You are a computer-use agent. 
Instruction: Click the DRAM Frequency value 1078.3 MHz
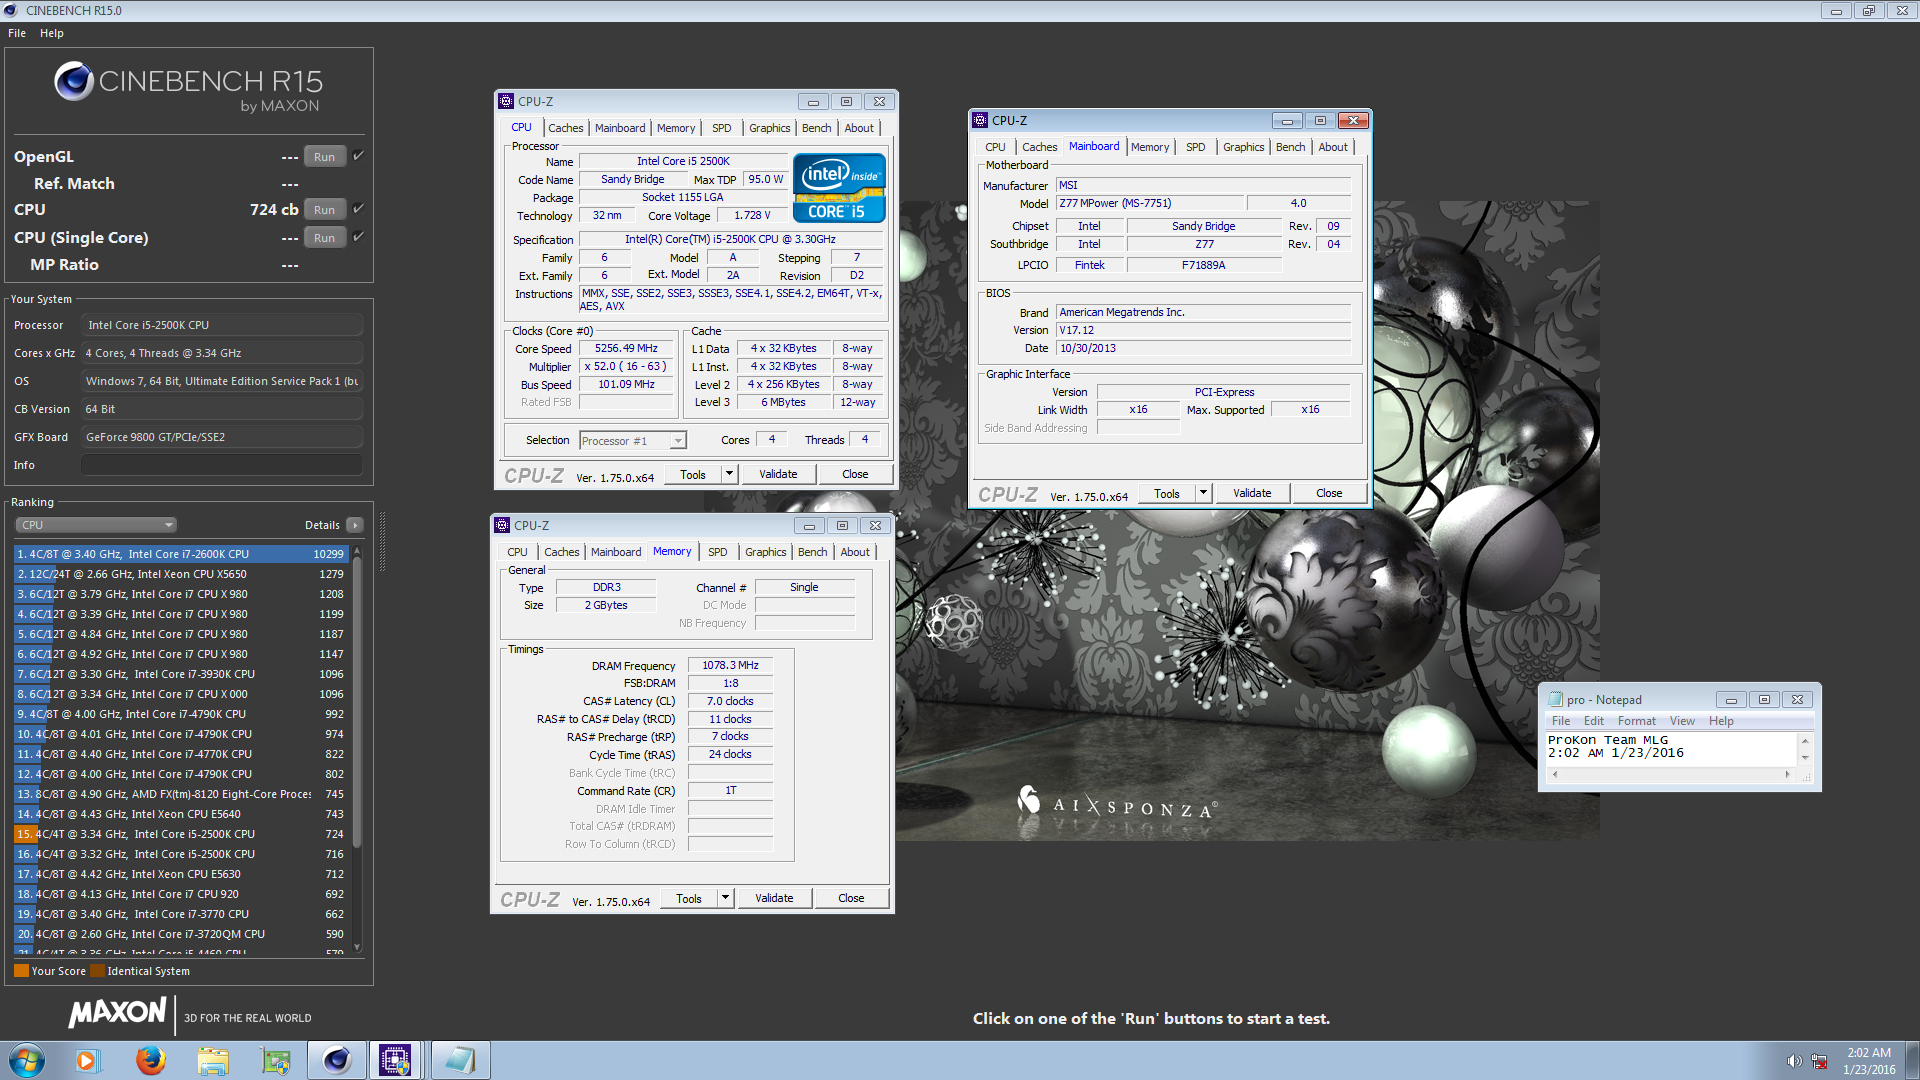click(x=730, y=665)
